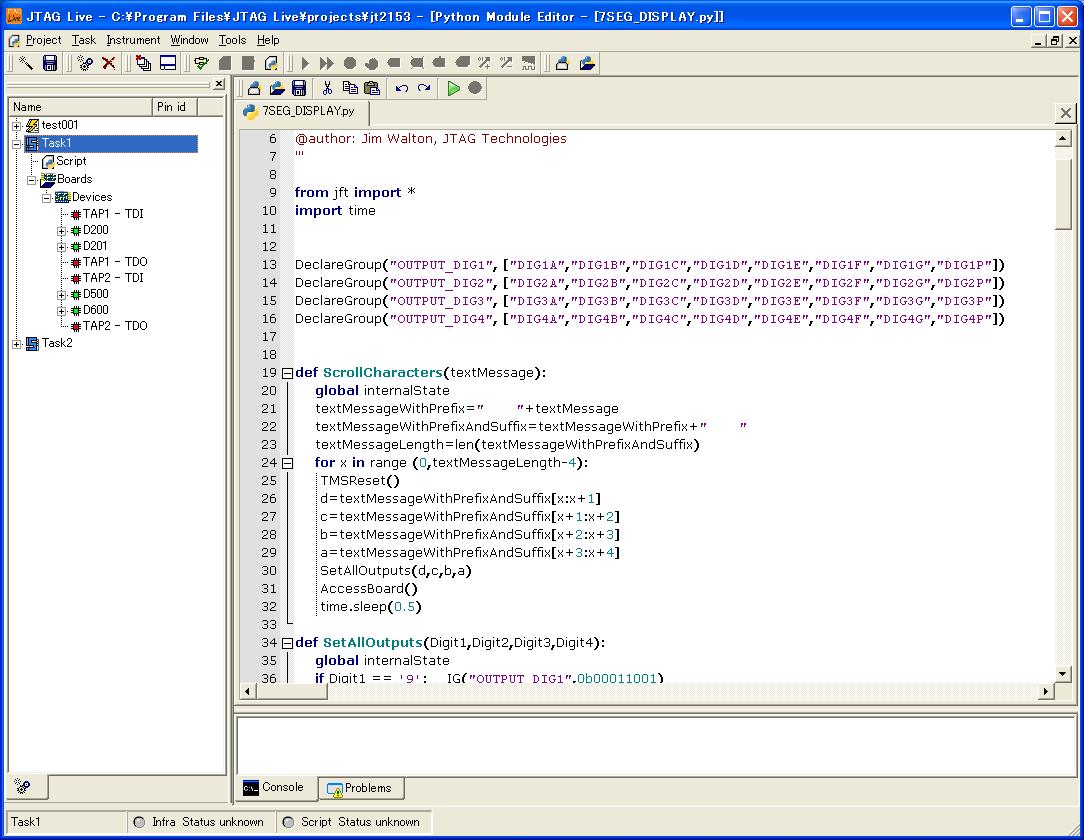Click the wizard wand toolbar icon

[x=26, y=64]
